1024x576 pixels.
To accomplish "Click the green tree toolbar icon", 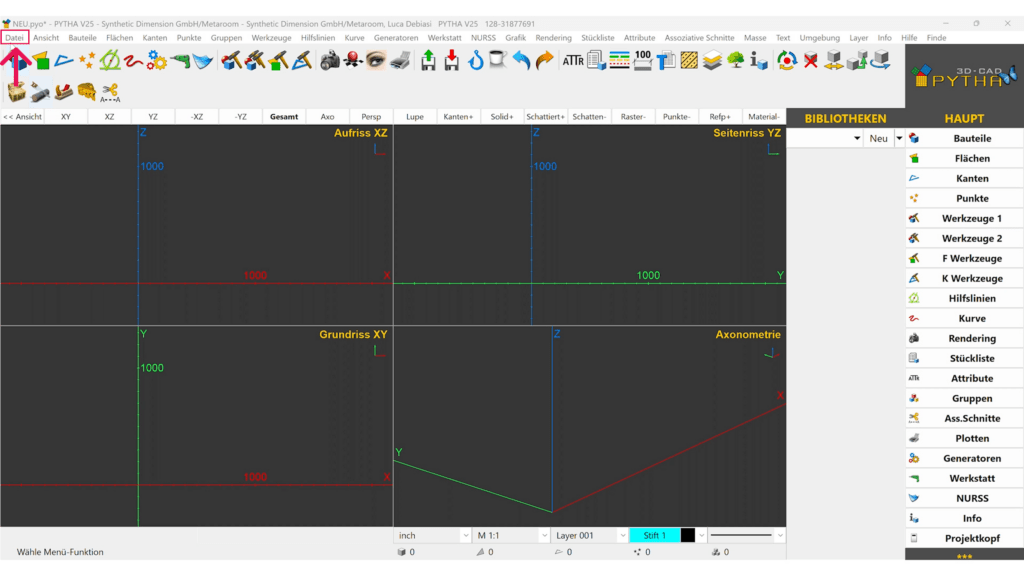I will [x=736, y=61].
